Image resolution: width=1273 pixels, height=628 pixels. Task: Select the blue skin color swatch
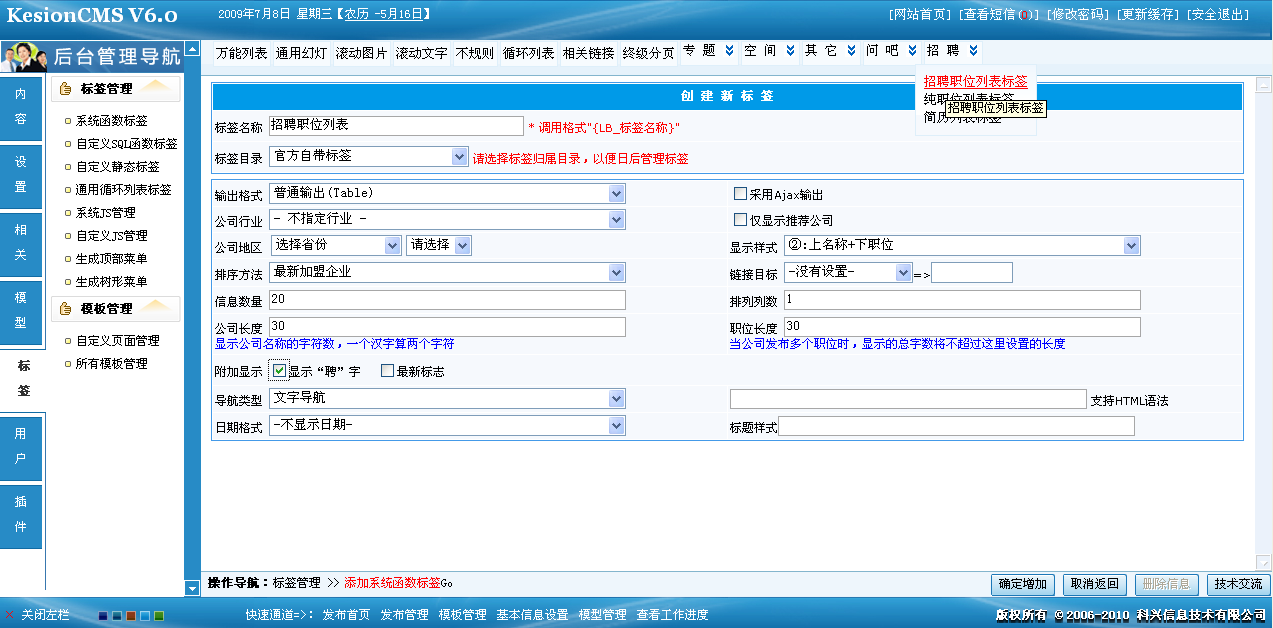144,616
